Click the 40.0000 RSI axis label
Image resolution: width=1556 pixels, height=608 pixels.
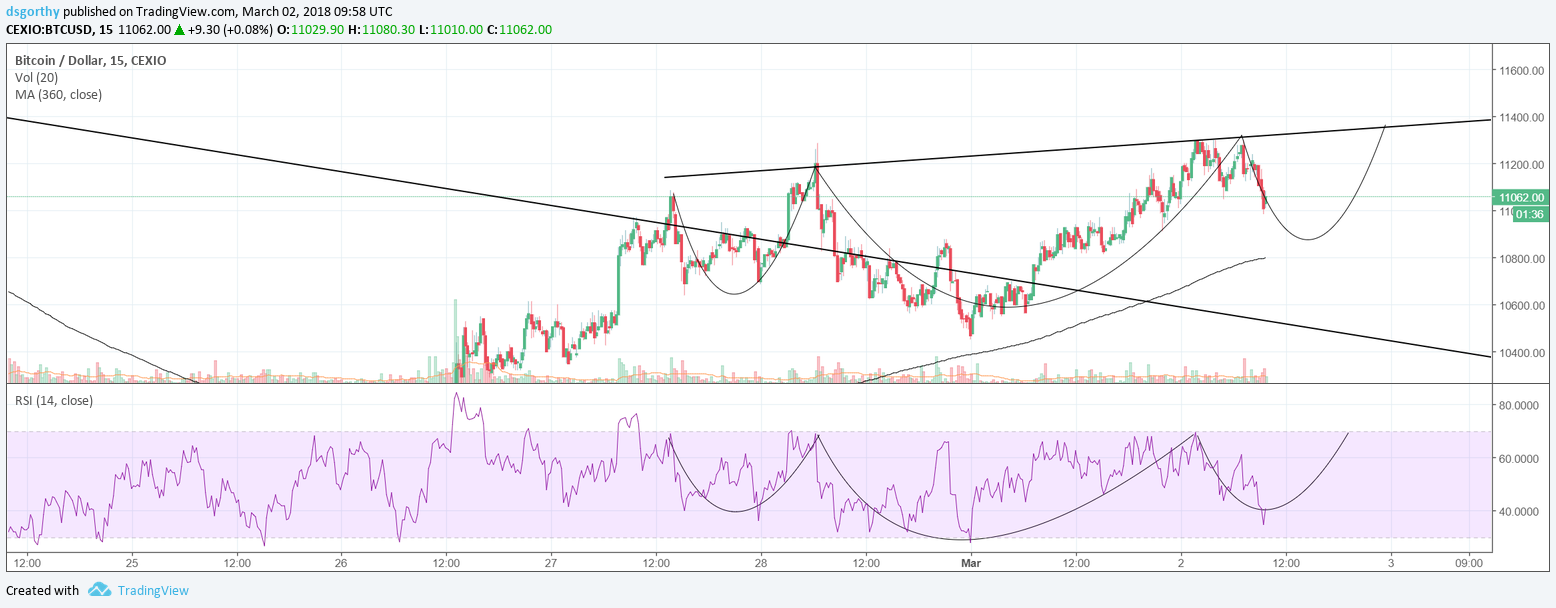point(1521,512)
